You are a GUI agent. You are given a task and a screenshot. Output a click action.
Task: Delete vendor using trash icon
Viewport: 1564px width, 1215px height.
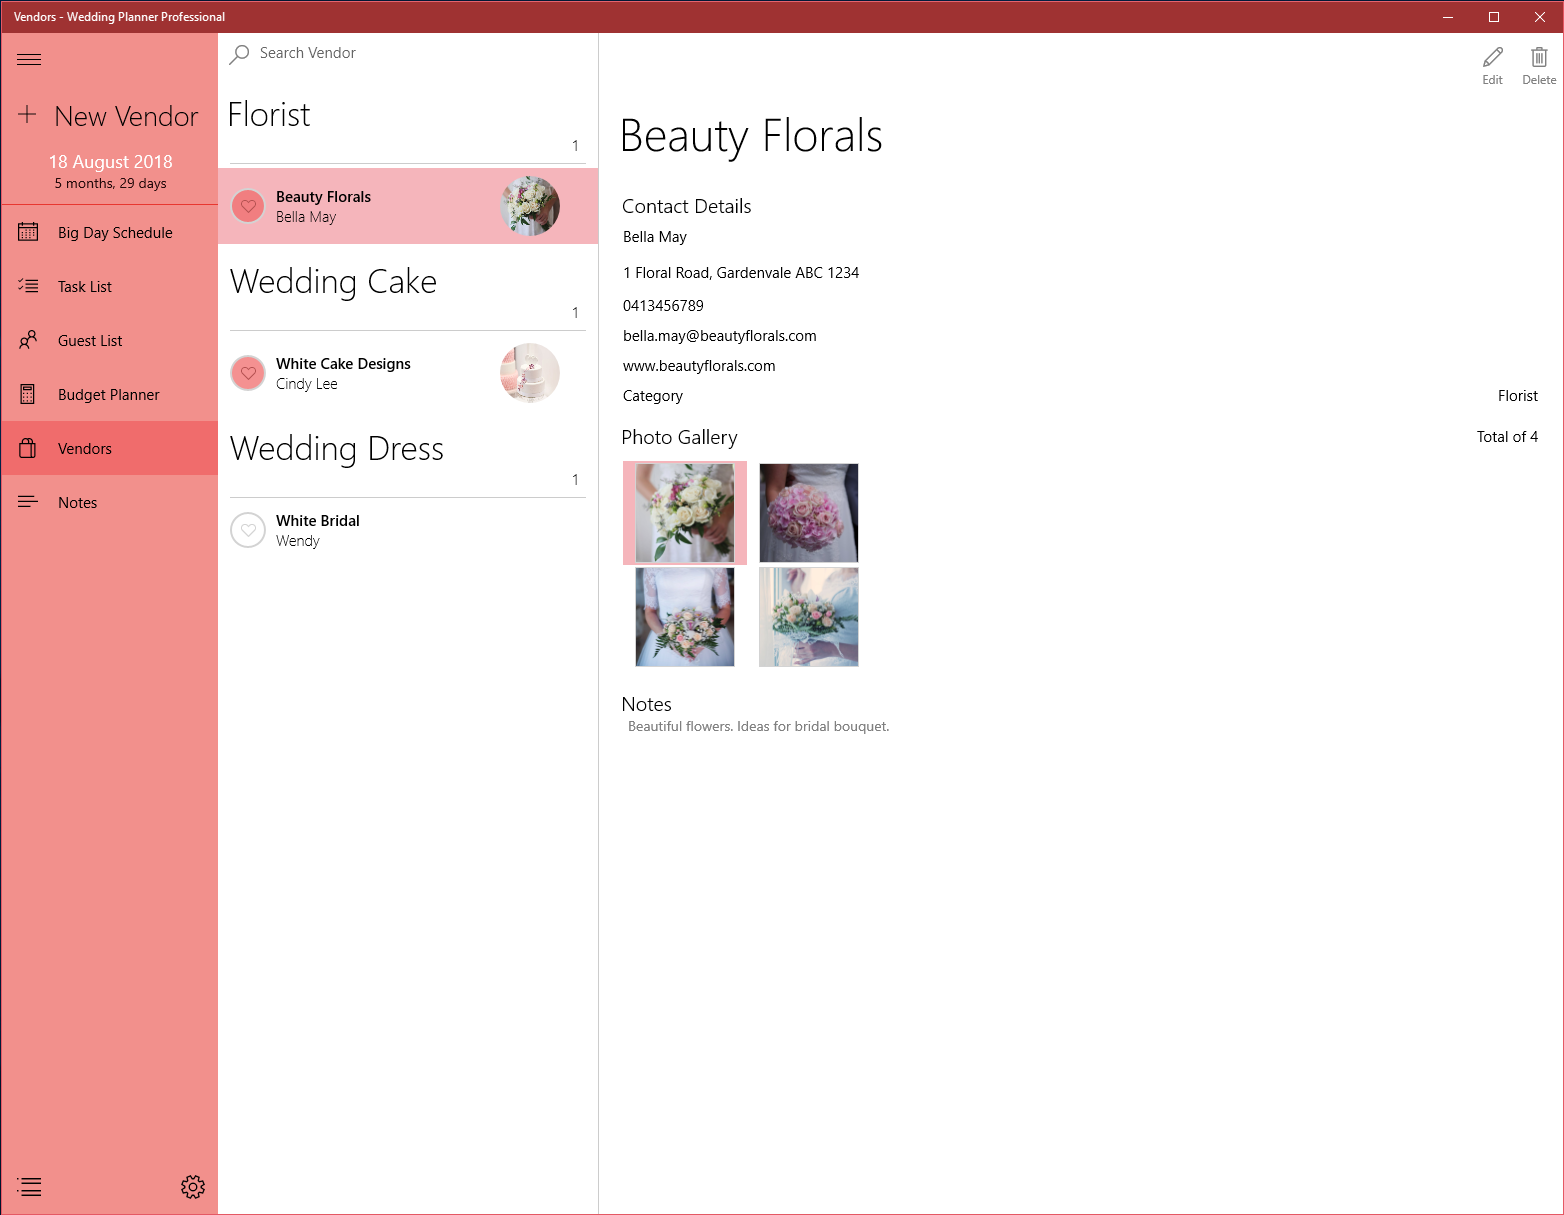click(1539, 57)
